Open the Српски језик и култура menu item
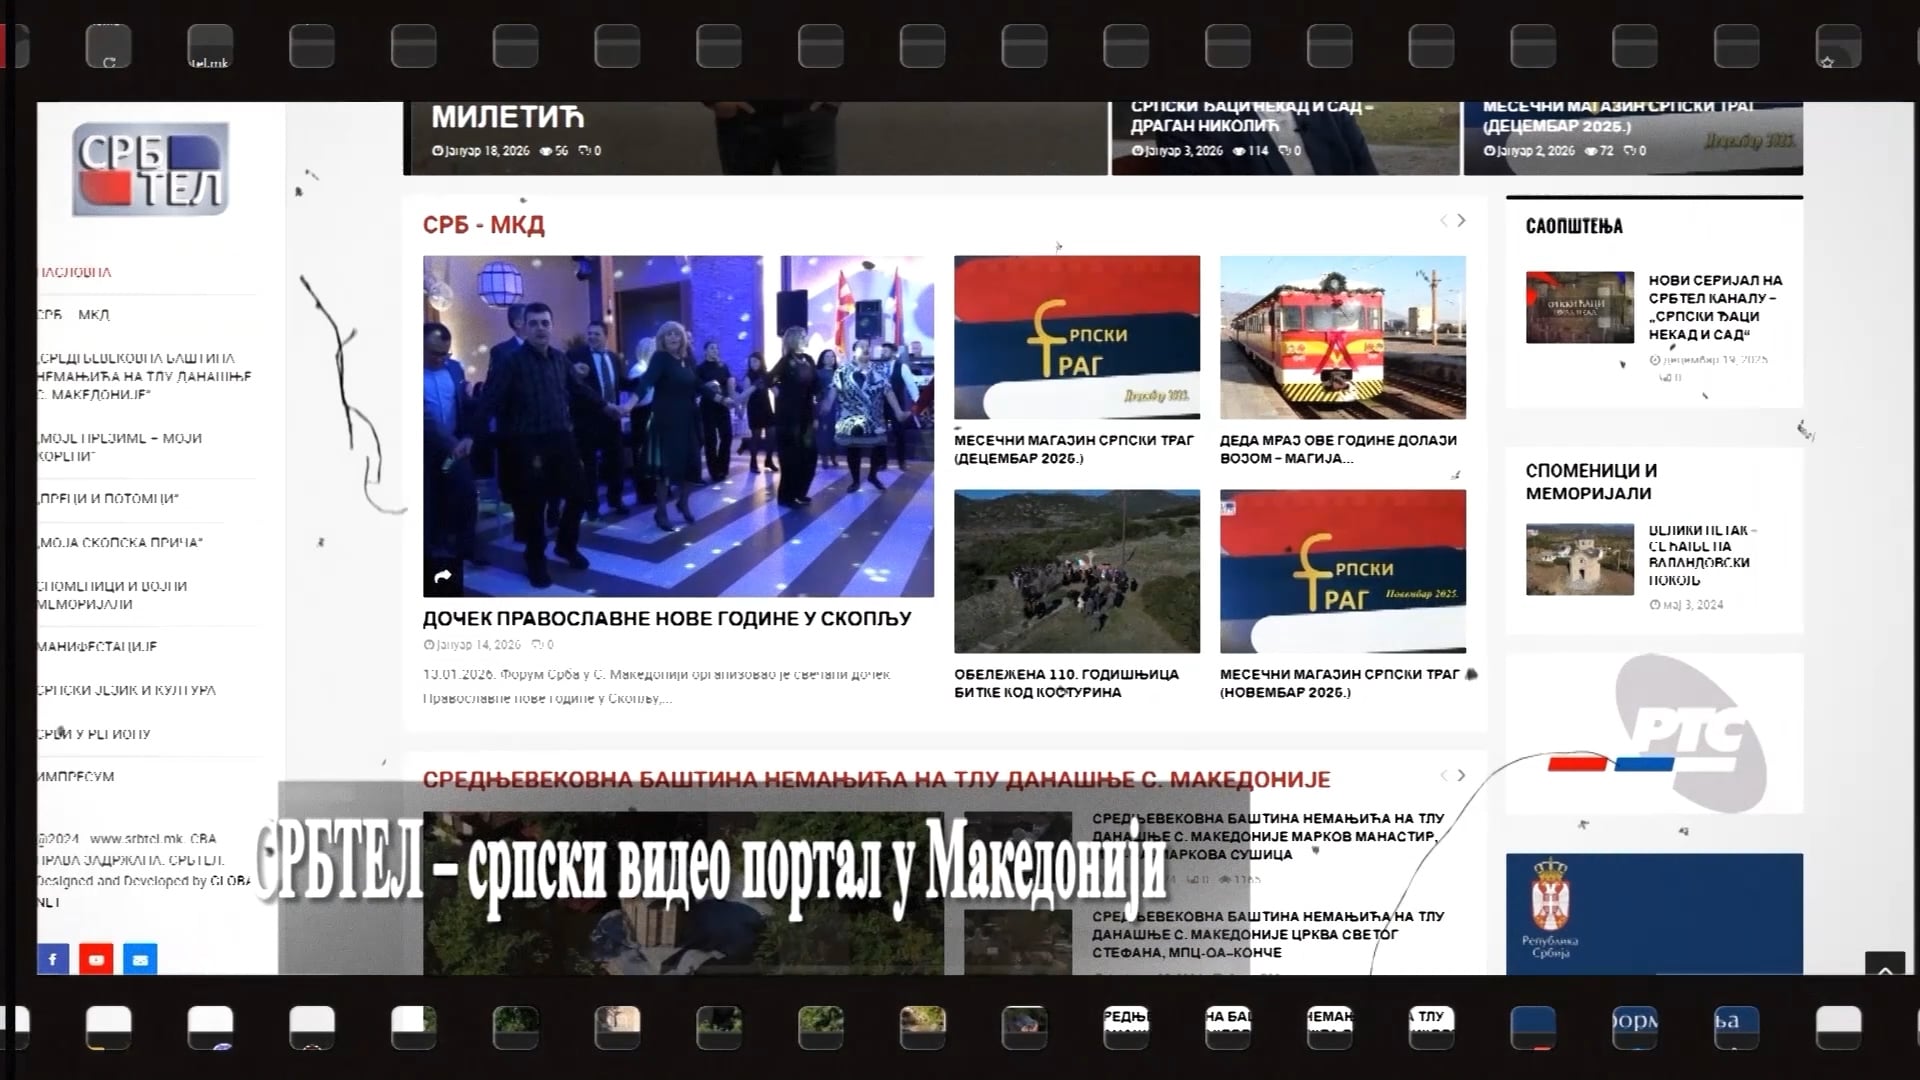 (x=127, y=690)
